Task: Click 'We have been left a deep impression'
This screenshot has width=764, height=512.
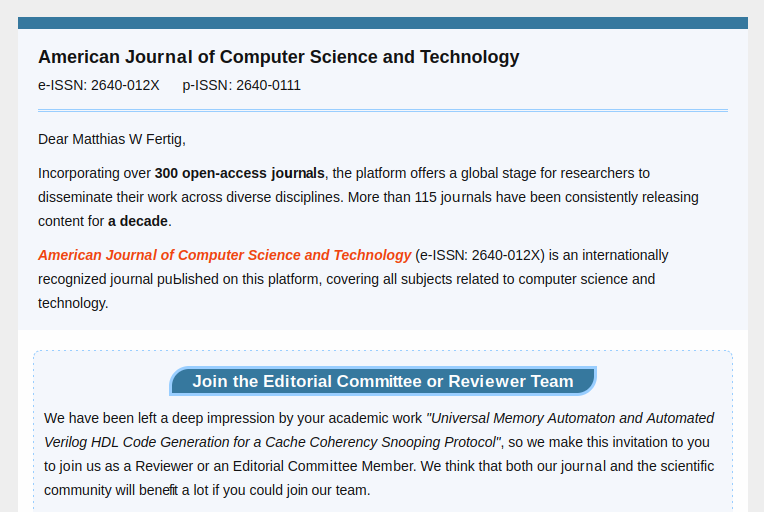Action: tap(160, 418)
